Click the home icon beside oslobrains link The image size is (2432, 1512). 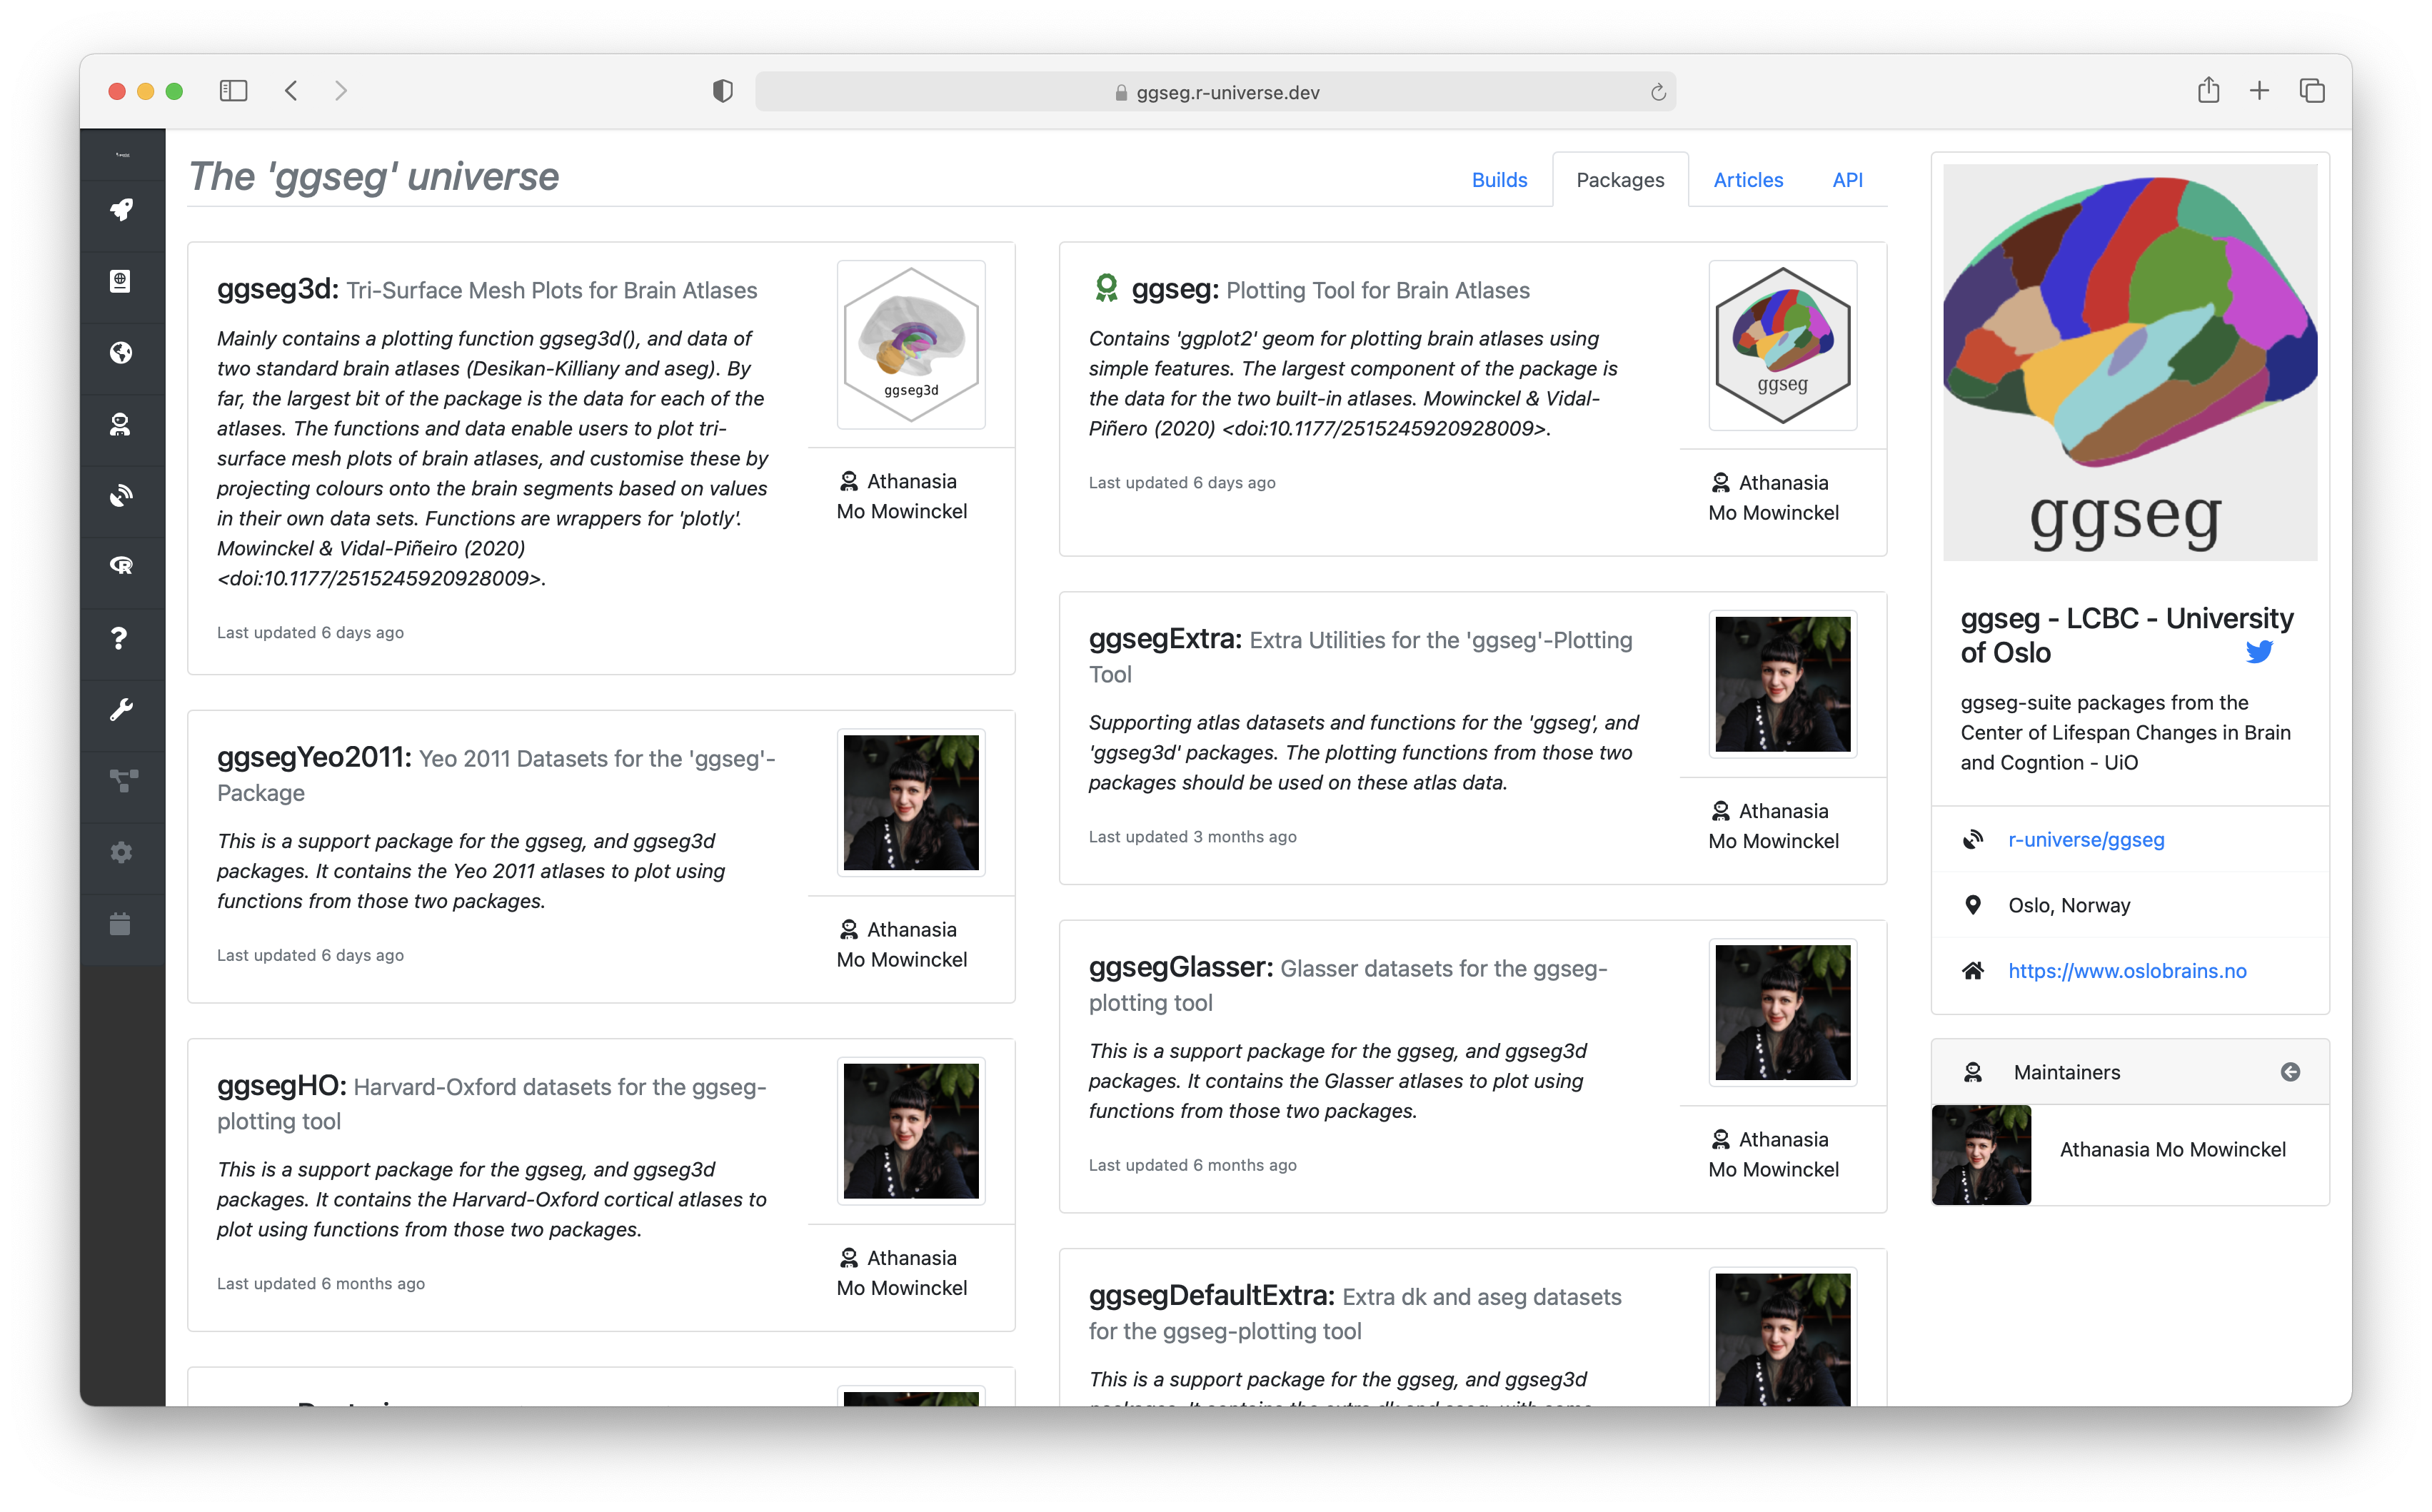(x=1972, y=971)
